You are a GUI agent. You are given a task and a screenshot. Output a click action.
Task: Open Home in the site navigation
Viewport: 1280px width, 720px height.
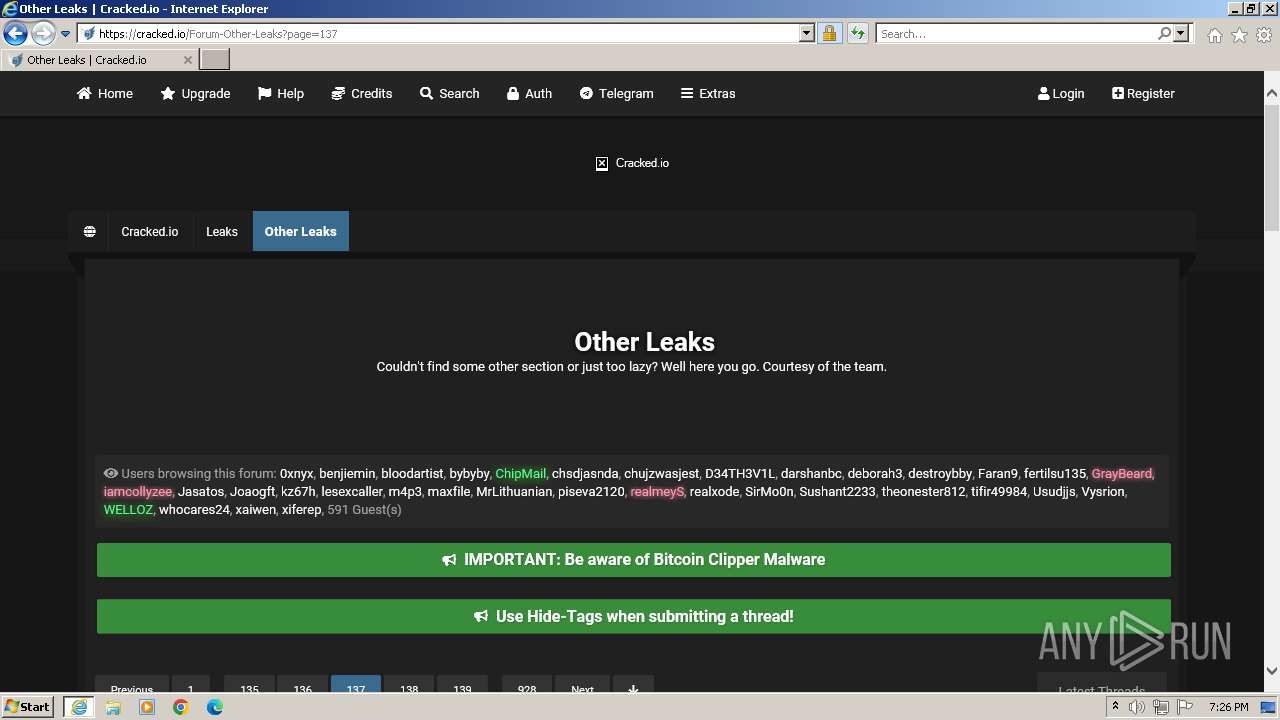(x=105, y=93)
